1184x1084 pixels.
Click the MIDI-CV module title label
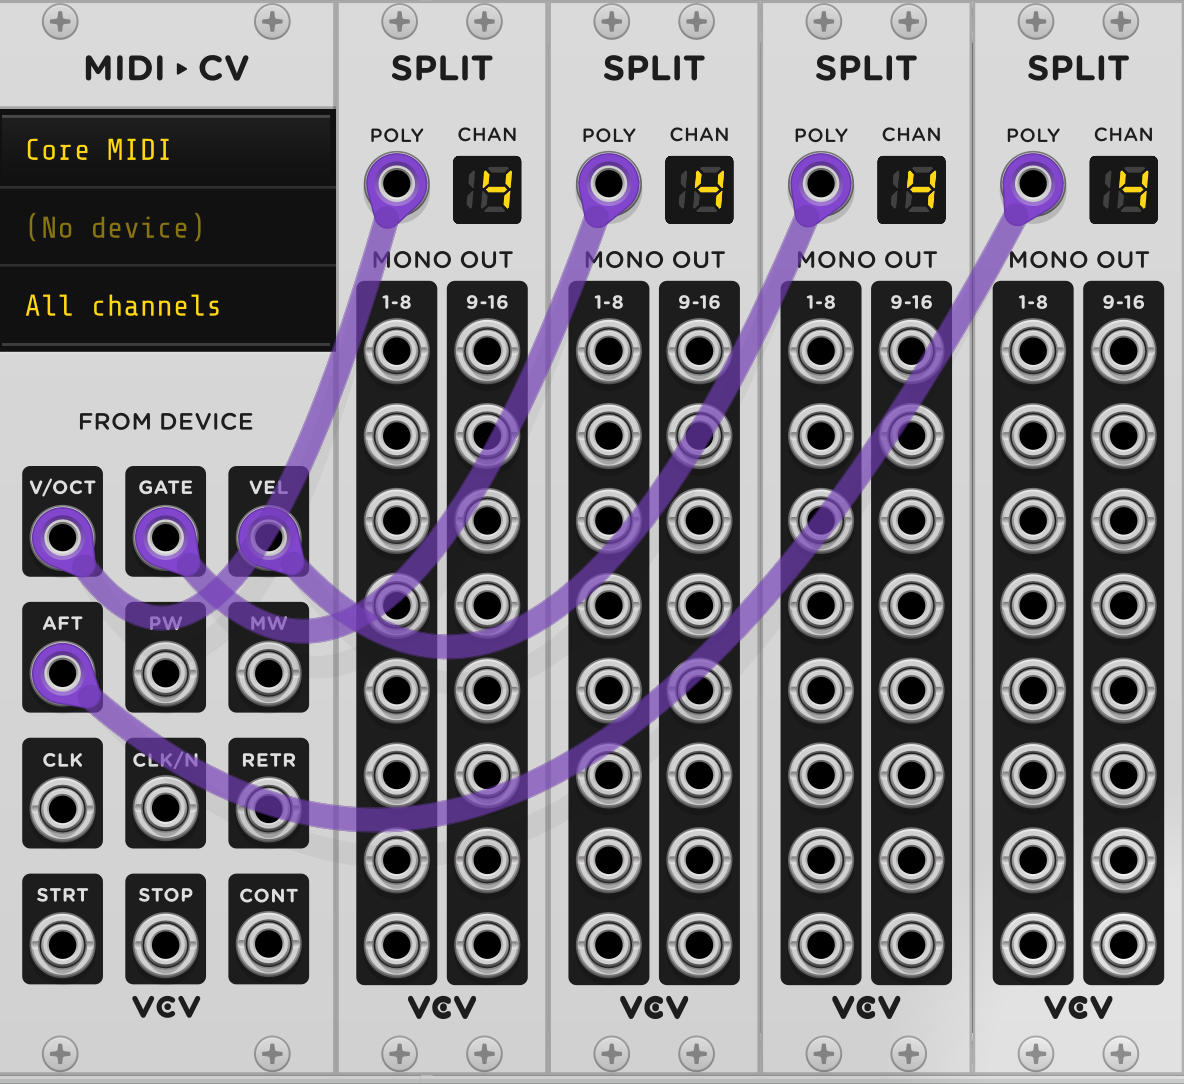[x=166, y=68]
